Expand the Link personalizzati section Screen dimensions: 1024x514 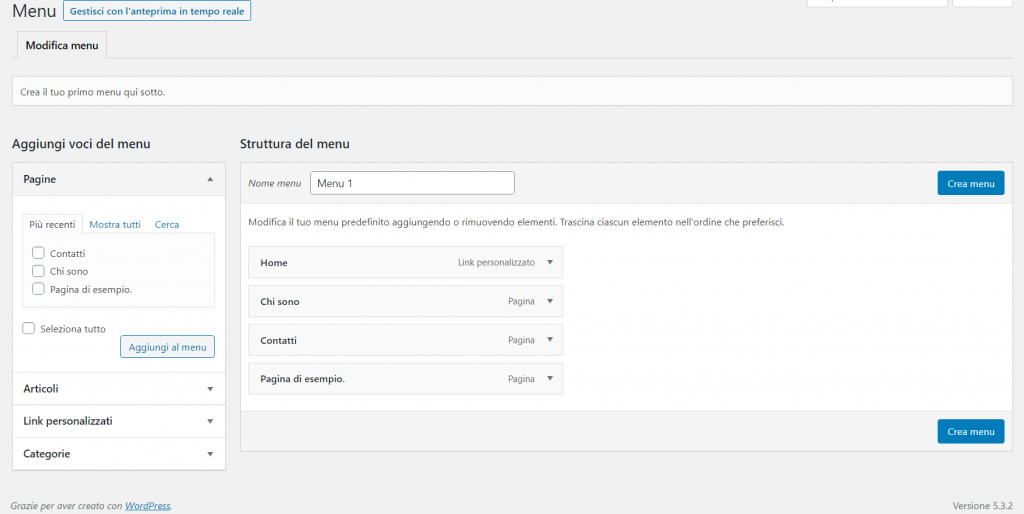(210, 422)
